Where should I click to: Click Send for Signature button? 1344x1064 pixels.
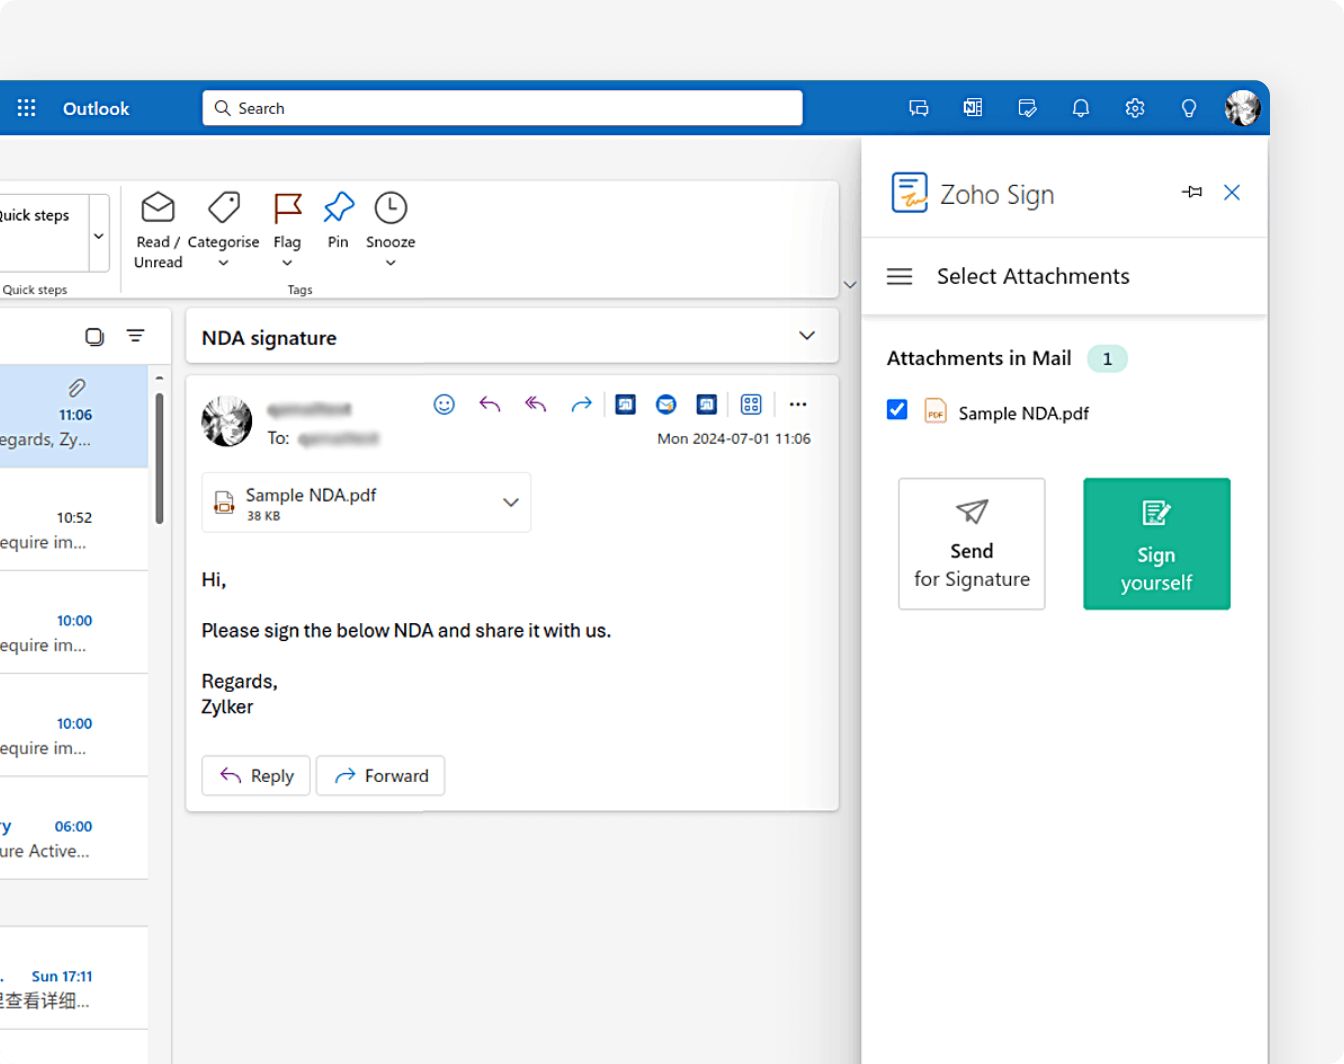click(x=972, y=544)
